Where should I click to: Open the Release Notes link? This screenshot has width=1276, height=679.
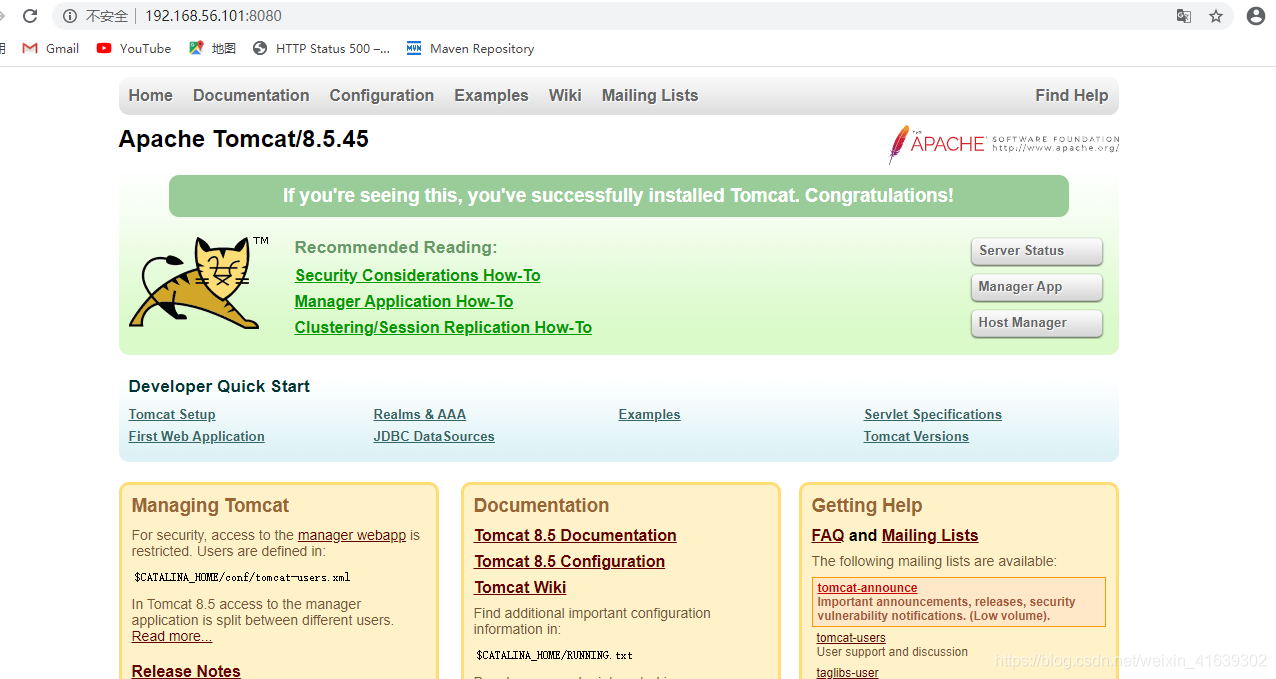tap(186, 671)
